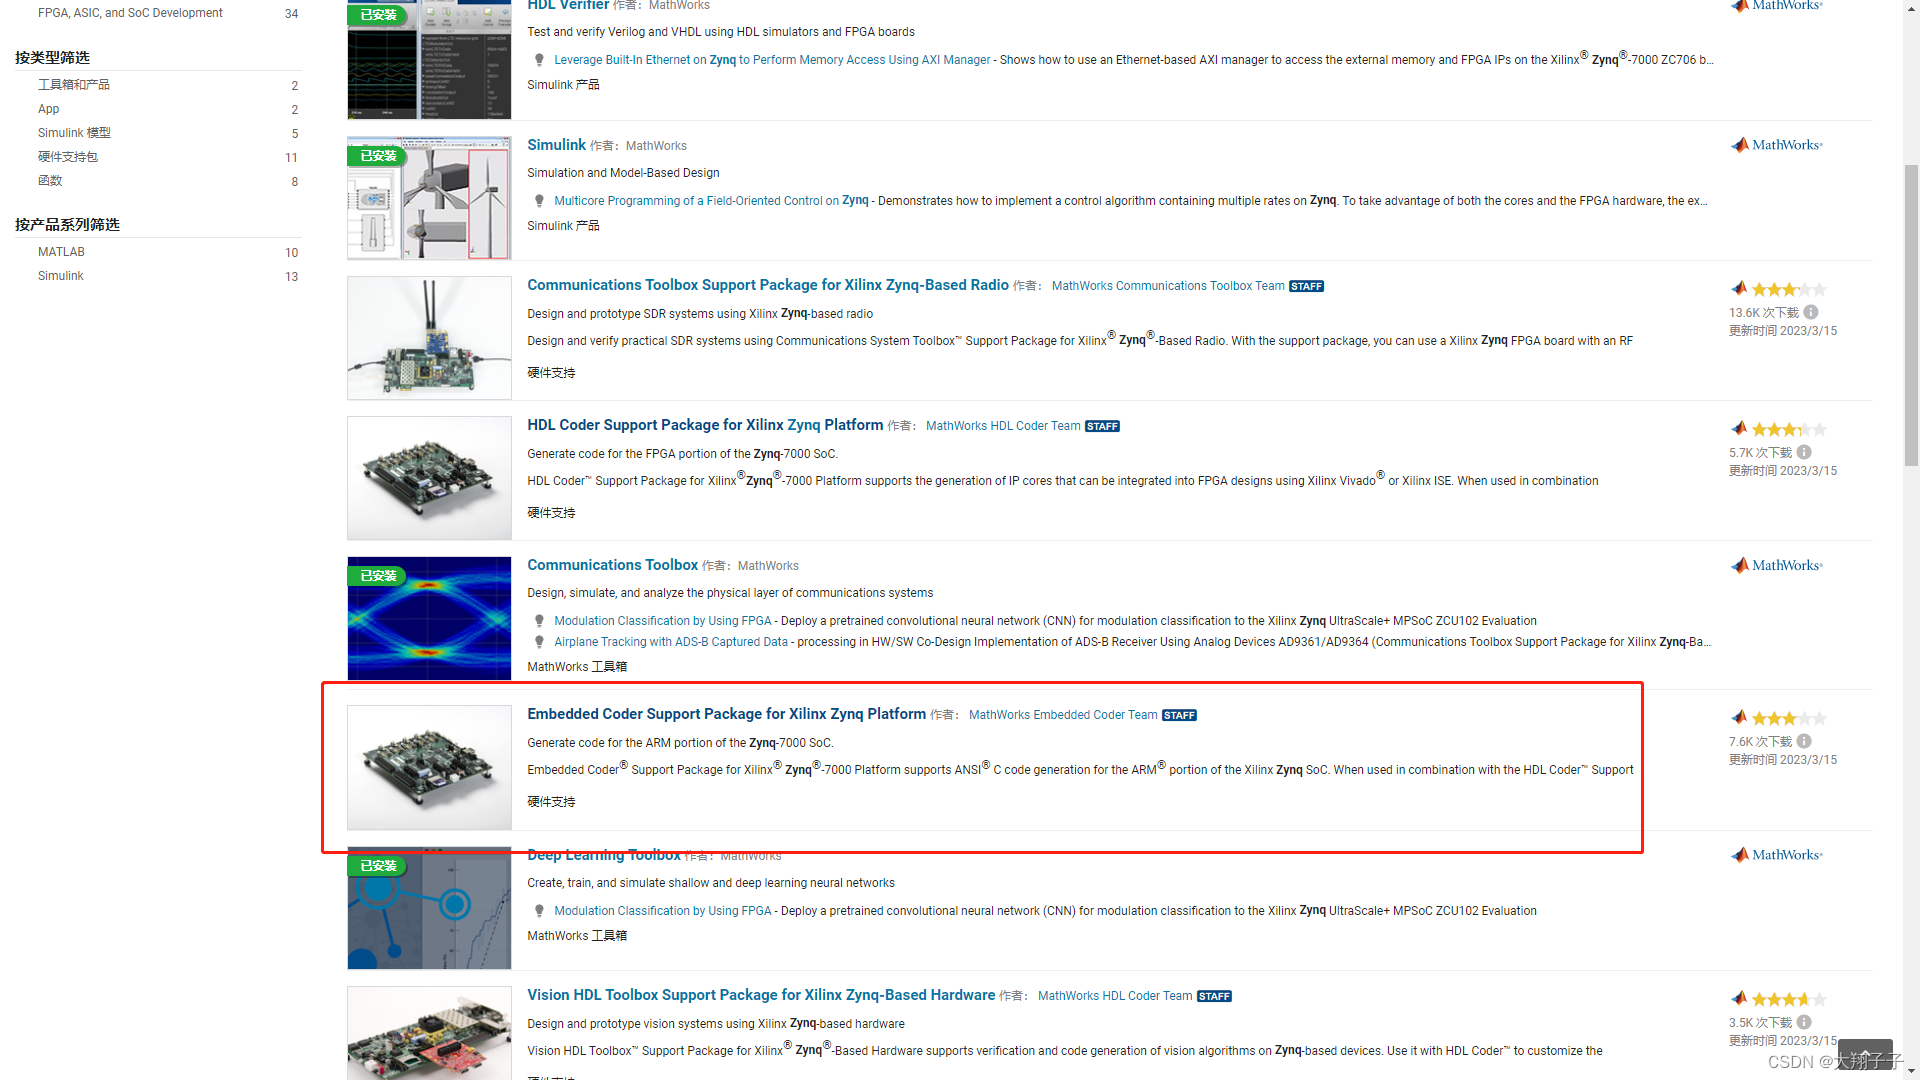
Task: Click lightbulb icon beside Multicore Programming example
Action: pos(540,200)
